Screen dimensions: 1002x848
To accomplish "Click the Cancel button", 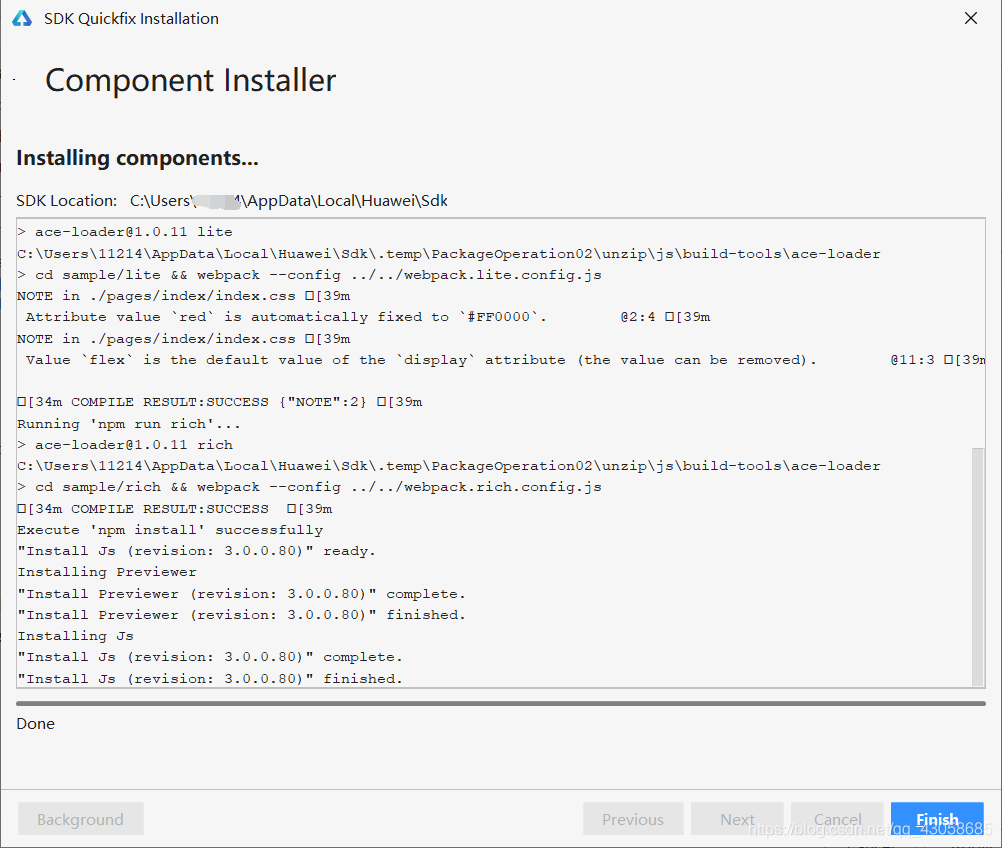I will coord(837,820).
